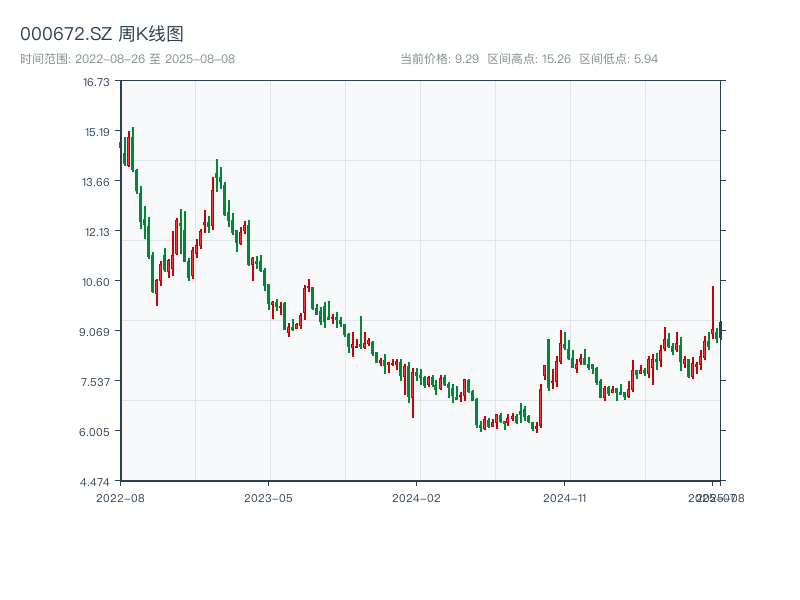The height and width of the screenshot is (600, 800).
Task: Select the 2023-05 x-axis date label
Action: [x=268, y=497]
